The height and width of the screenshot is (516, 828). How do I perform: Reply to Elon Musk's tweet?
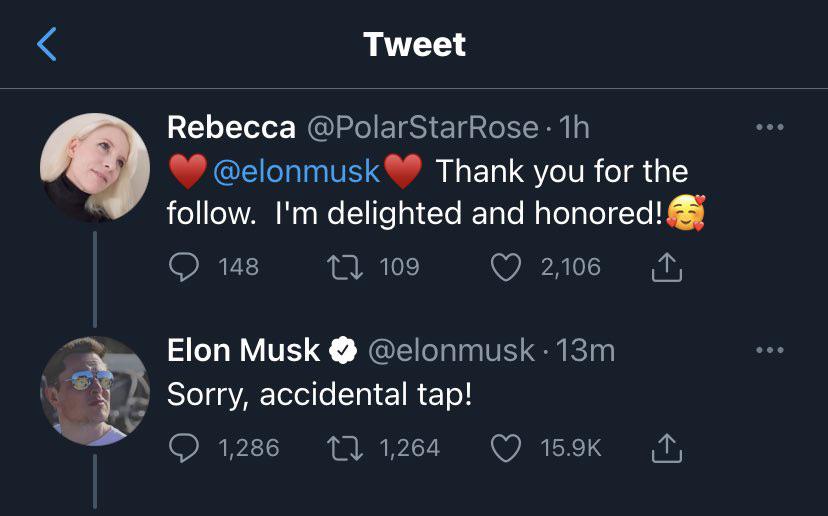click(x=183, y=448)
